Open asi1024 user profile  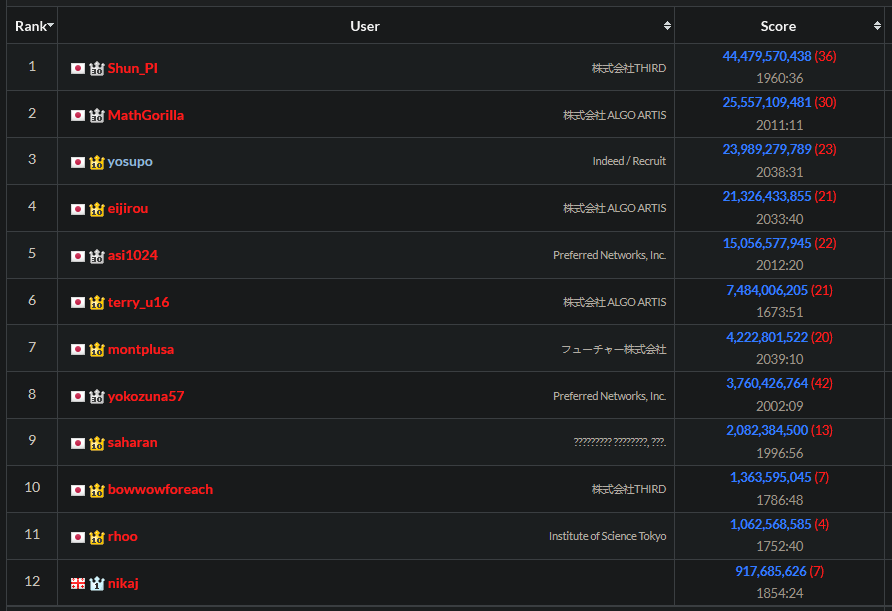(x=133, y=255)
